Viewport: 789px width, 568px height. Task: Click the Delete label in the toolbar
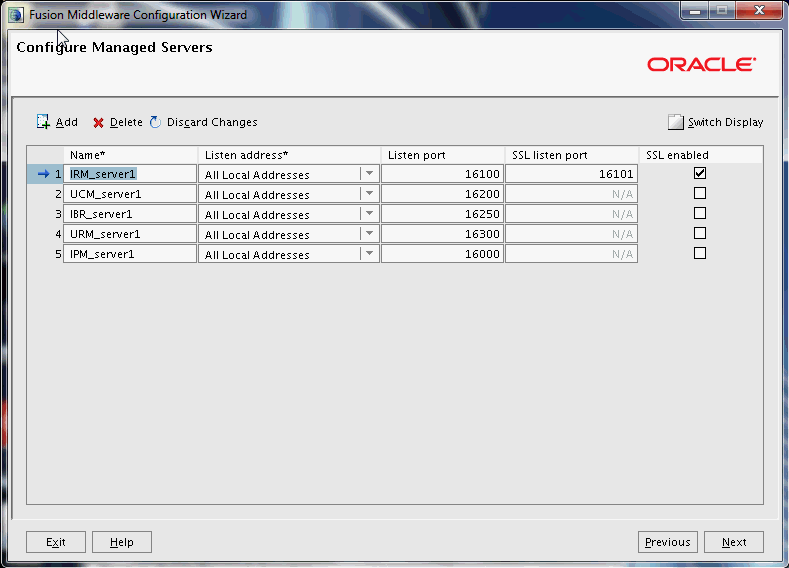[x=126, y=122]
